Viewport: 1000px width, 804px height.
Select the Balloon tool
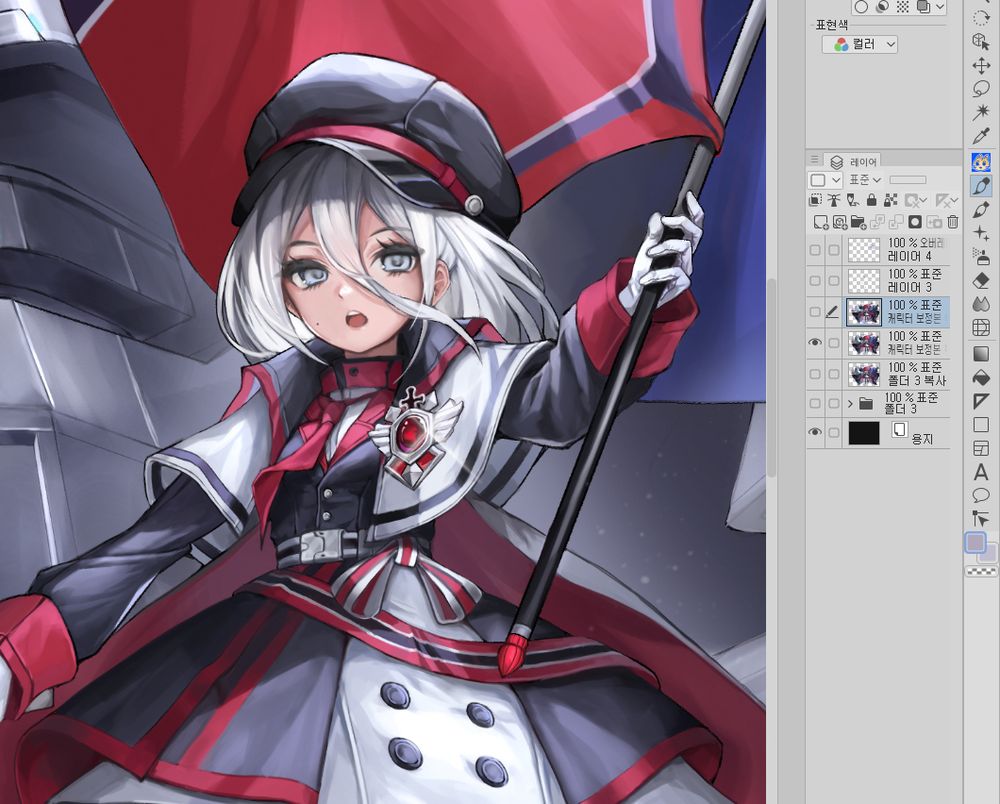pyautogui.click(x=981, y=495)
